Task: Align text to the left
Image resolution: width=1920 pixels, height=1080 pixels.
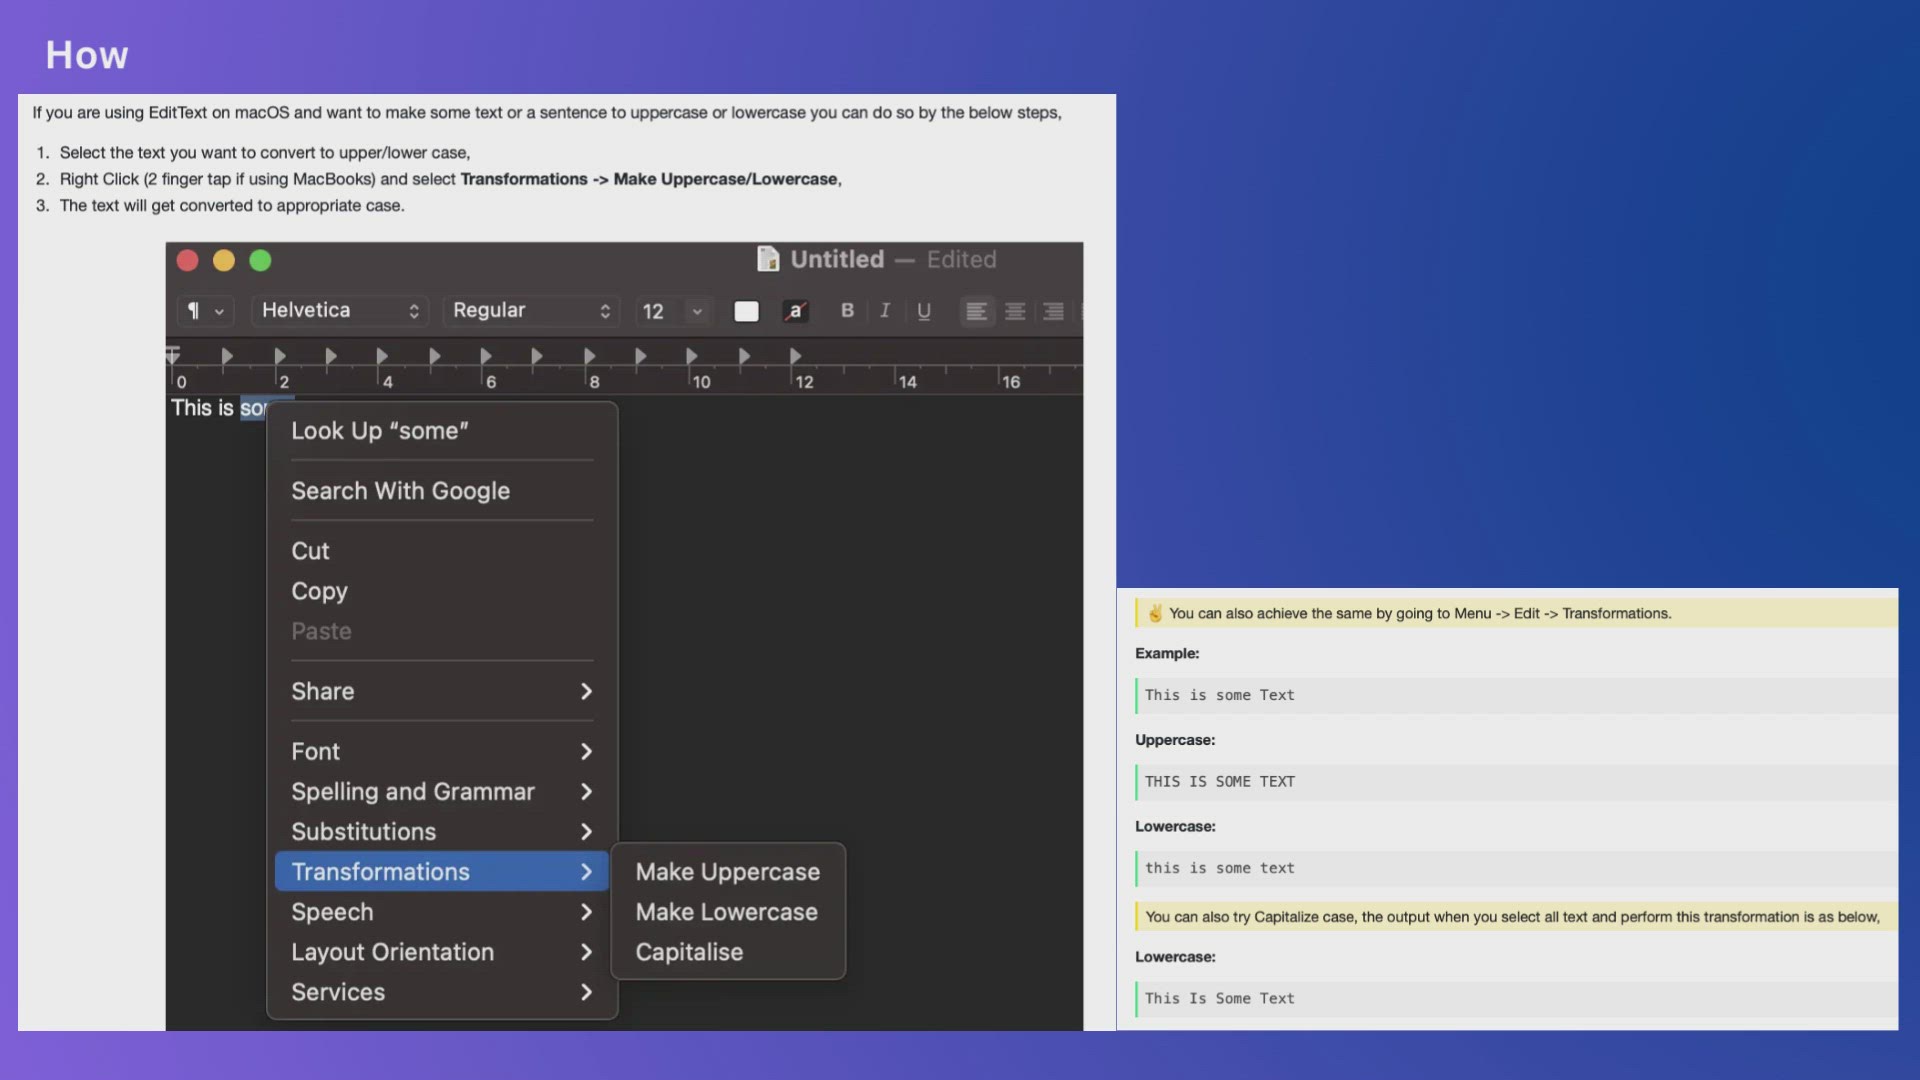Action: tap(976, 311)
